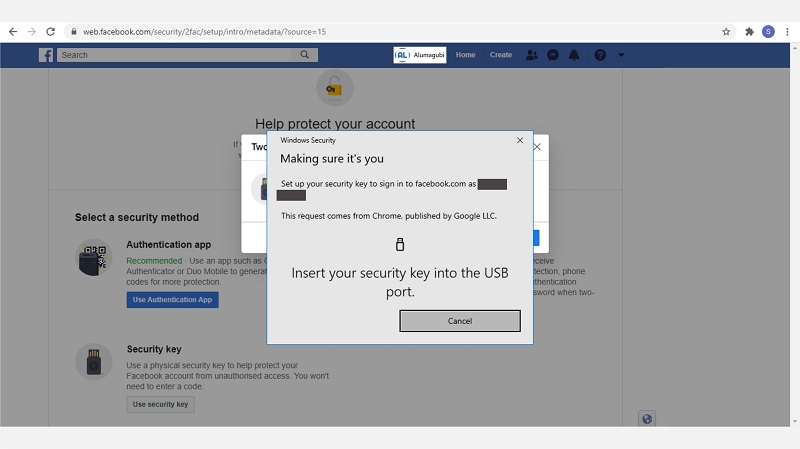
Task: Bookmark this page with the star icon
Action: point(726,32)
